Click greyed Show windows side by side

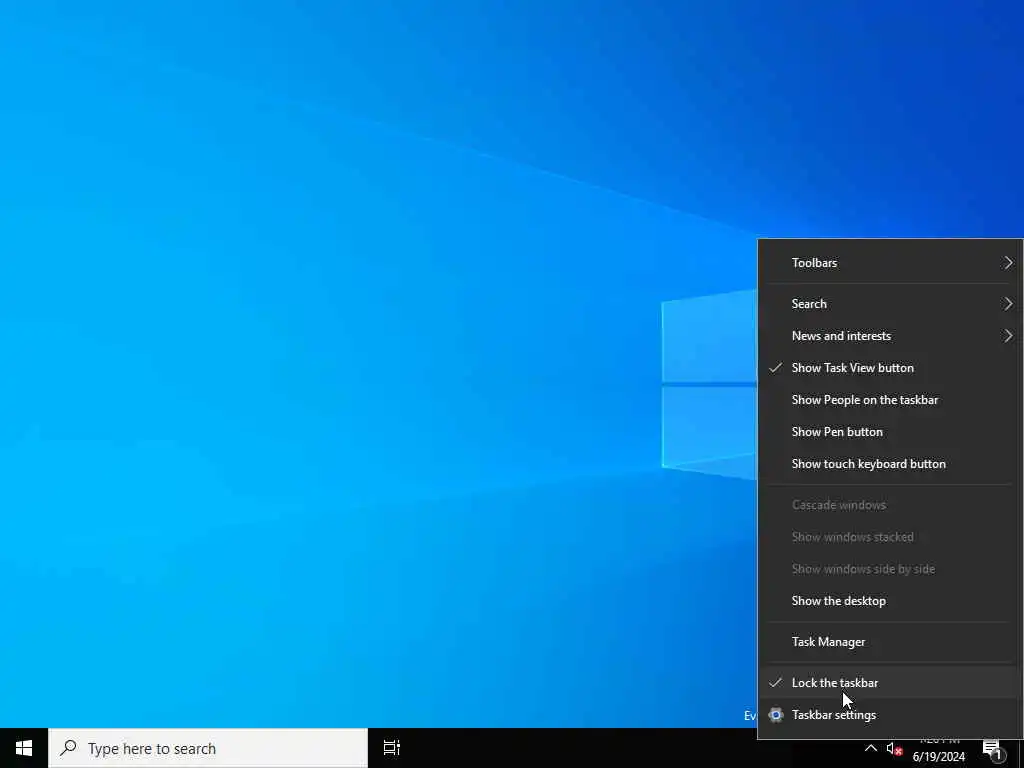point(890,569)
